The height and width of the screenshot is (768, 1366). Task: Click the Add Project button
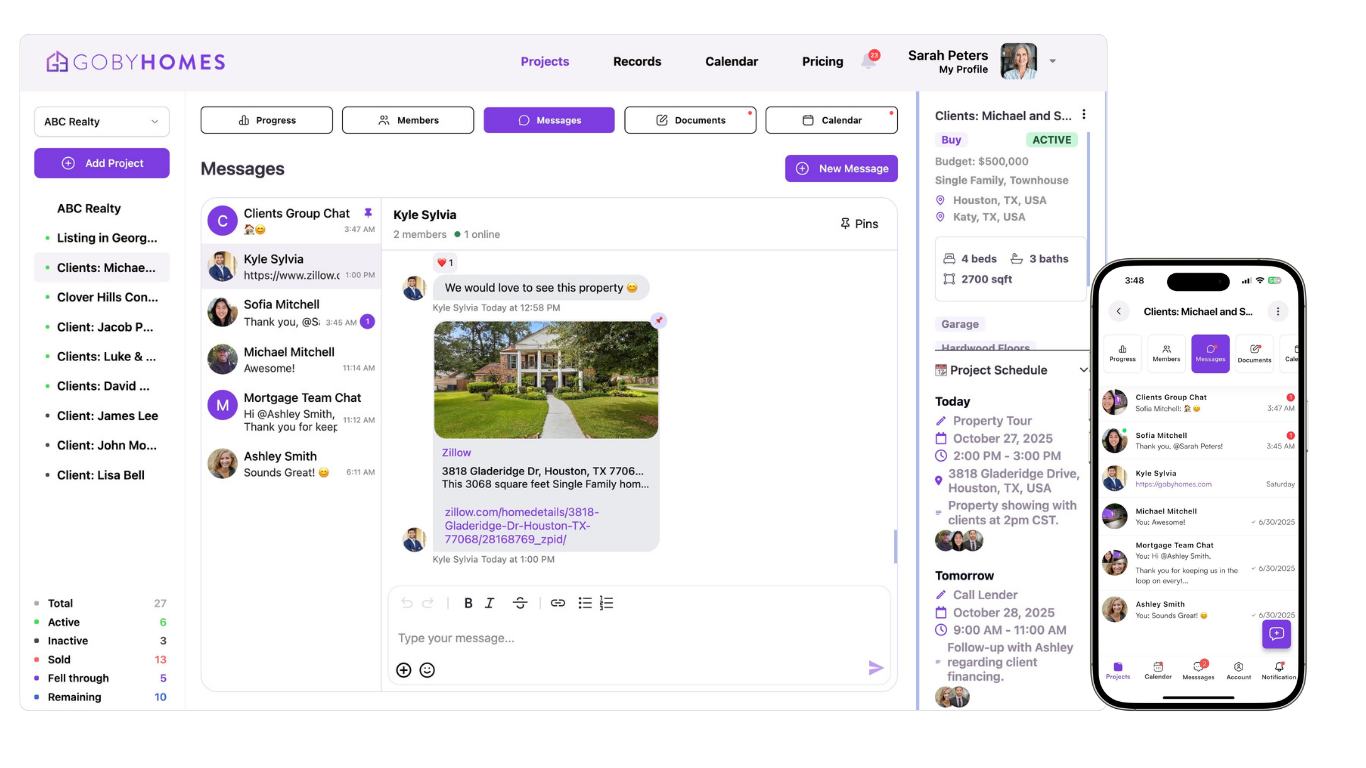point(102,163)
